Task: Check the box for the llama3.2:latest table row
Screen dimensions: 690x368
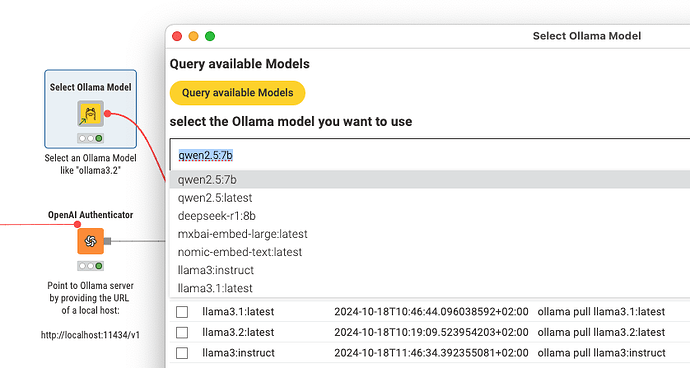Action: tap(182, 332)
